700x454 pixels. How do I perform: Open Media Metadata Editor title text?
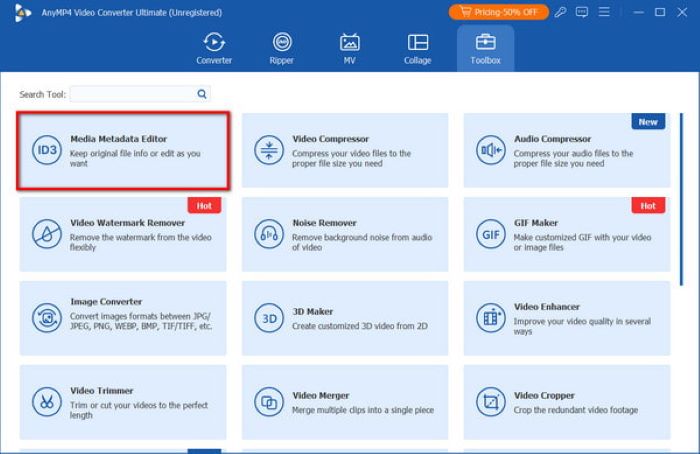tap(118, 139)
